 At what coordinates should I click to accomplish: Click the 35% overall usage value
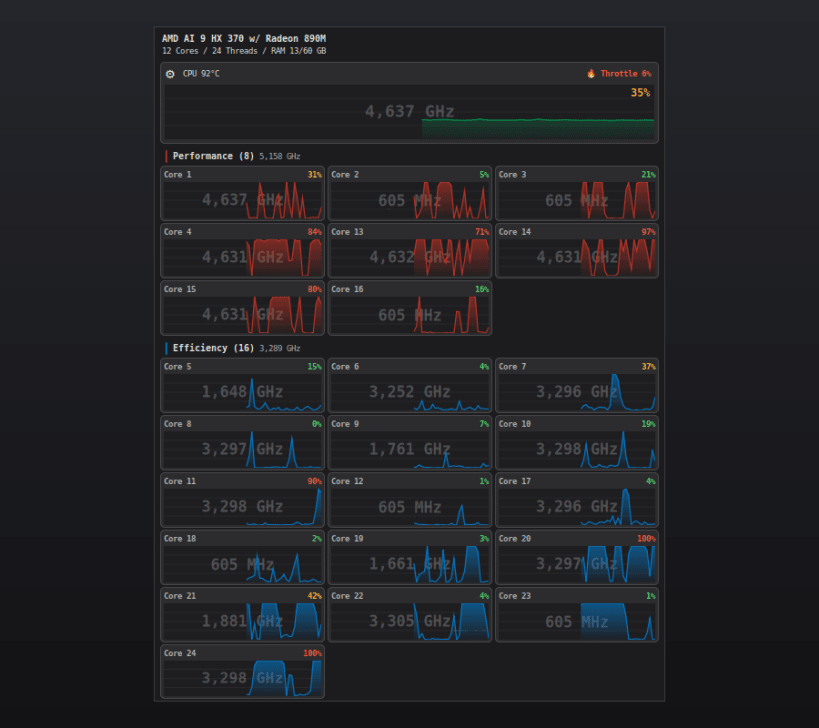640,93
